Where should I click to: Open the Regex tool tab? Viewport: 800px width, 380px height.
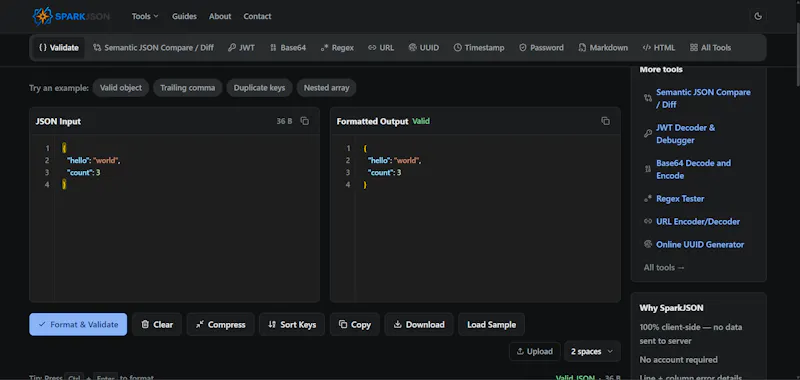click(337, 48)
